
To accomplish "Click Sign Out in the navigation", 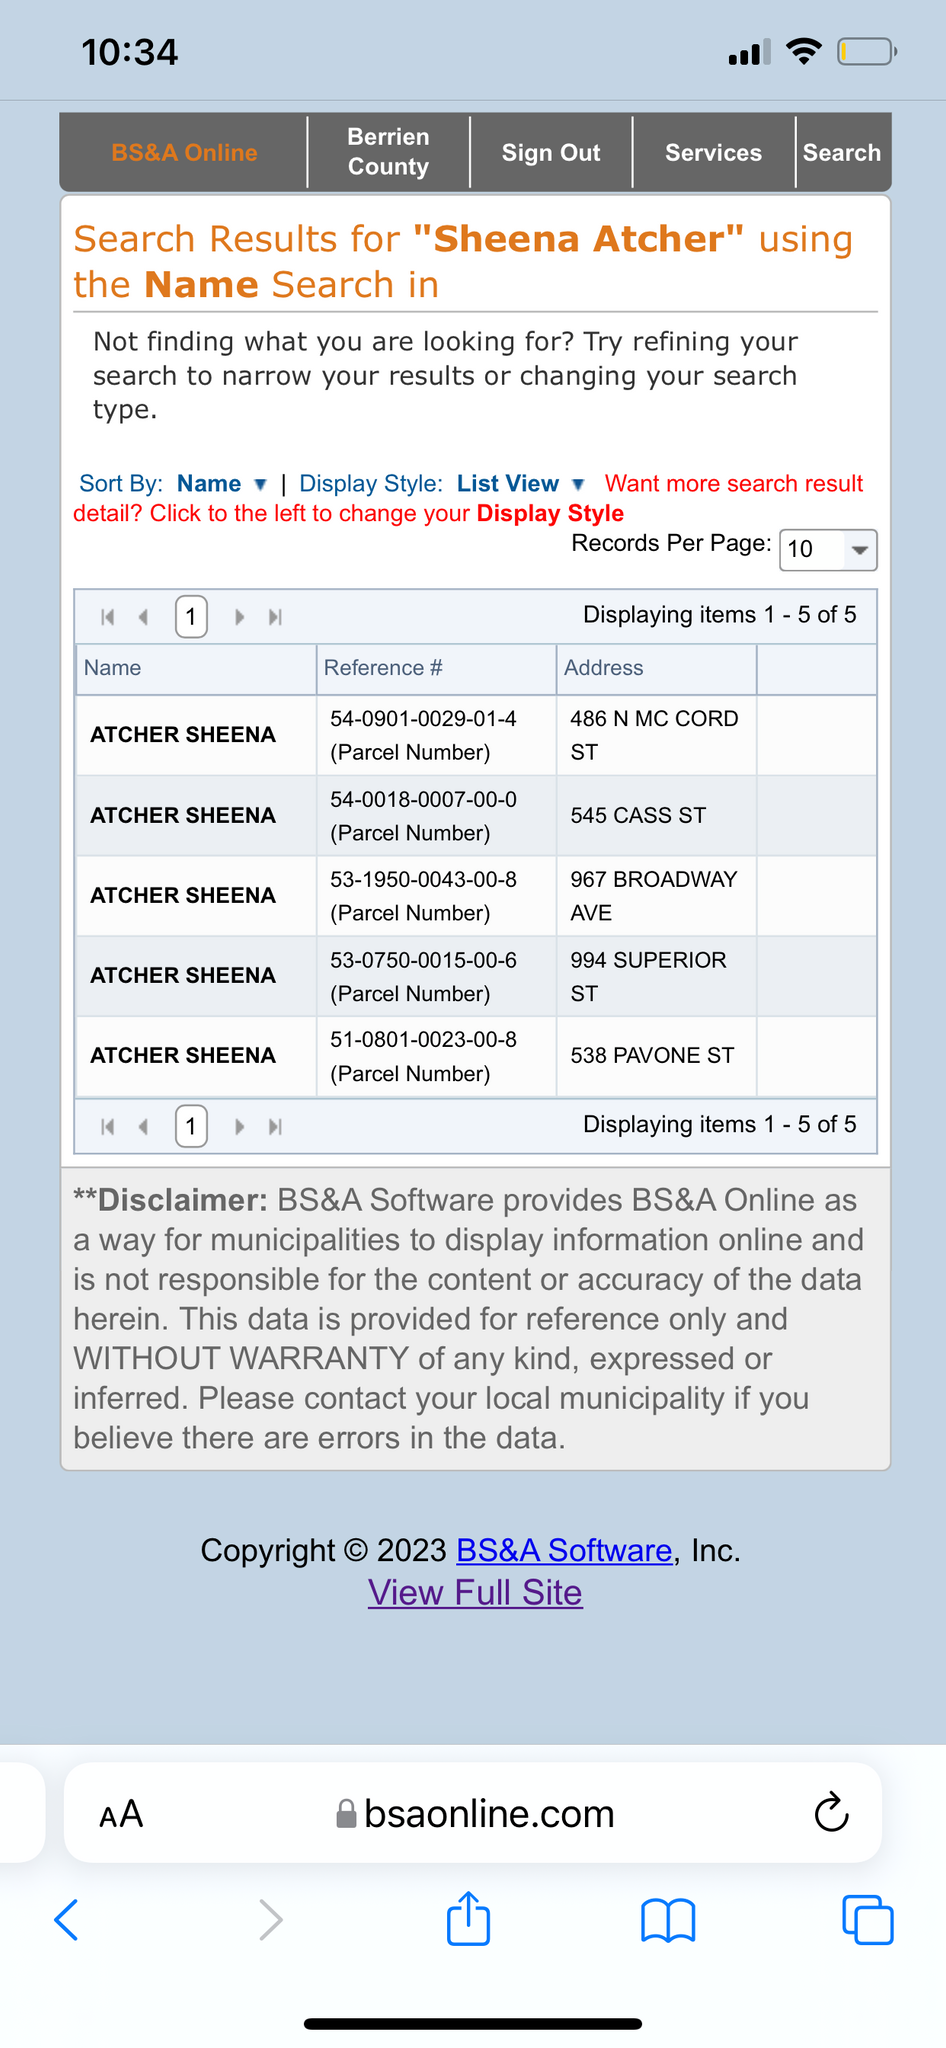I will tap(551, 152).
